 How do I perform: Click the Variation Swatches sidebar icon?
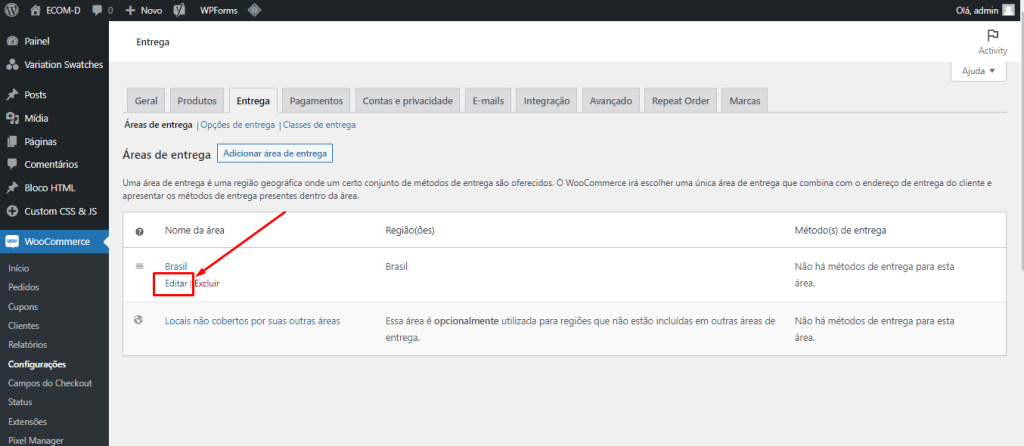[12, 65]
